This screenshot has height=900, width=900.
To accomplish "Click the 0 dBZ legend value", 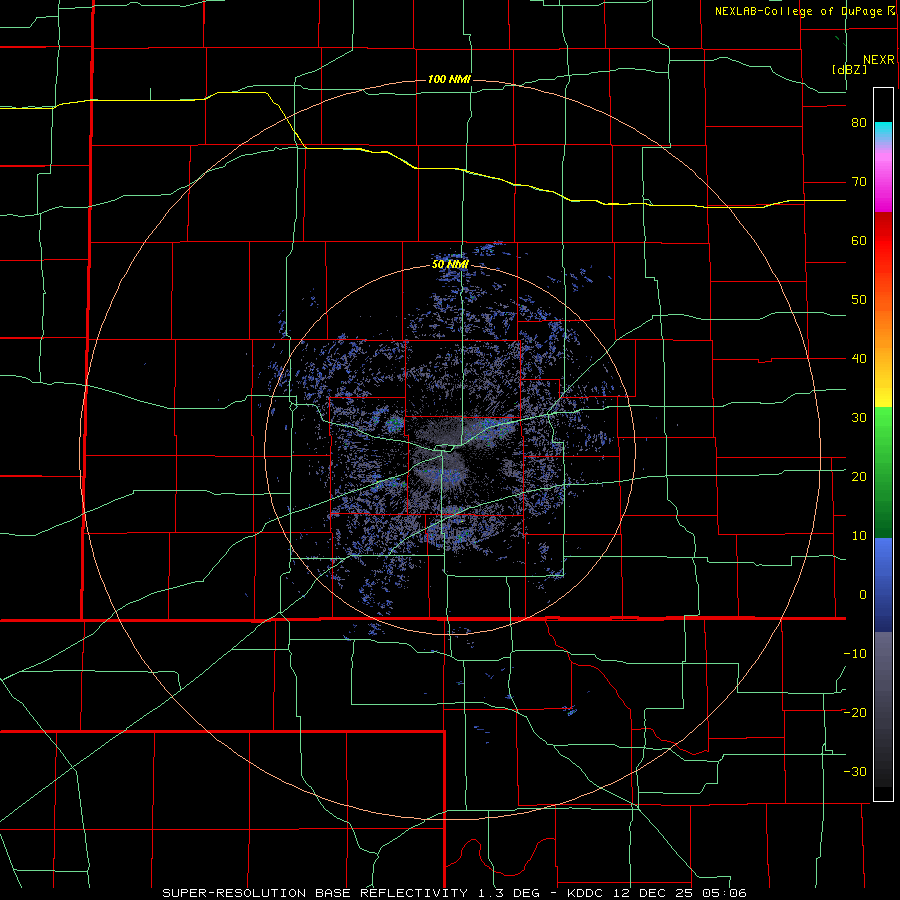I will click(x=863, y=595).
